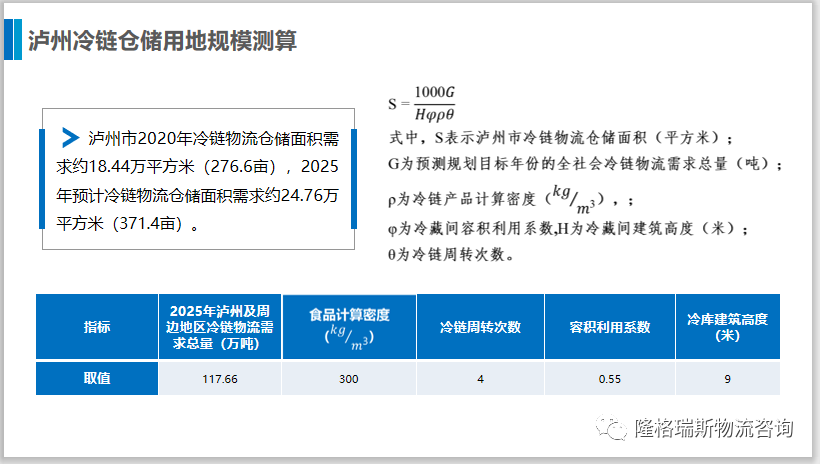Click table value 9
The height and width of the screenshot is (464, 820).
coord(727,378)
